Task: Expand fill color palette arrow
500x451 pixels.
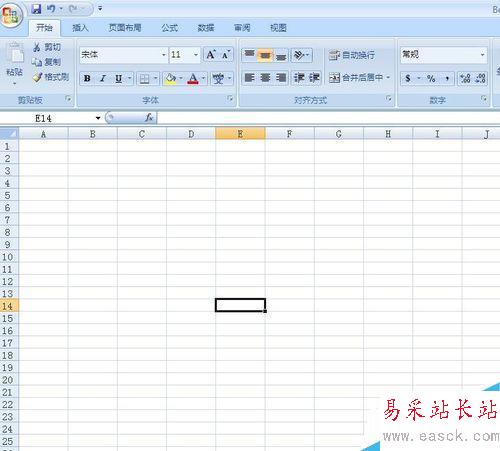Action: (x=181, y=79)
